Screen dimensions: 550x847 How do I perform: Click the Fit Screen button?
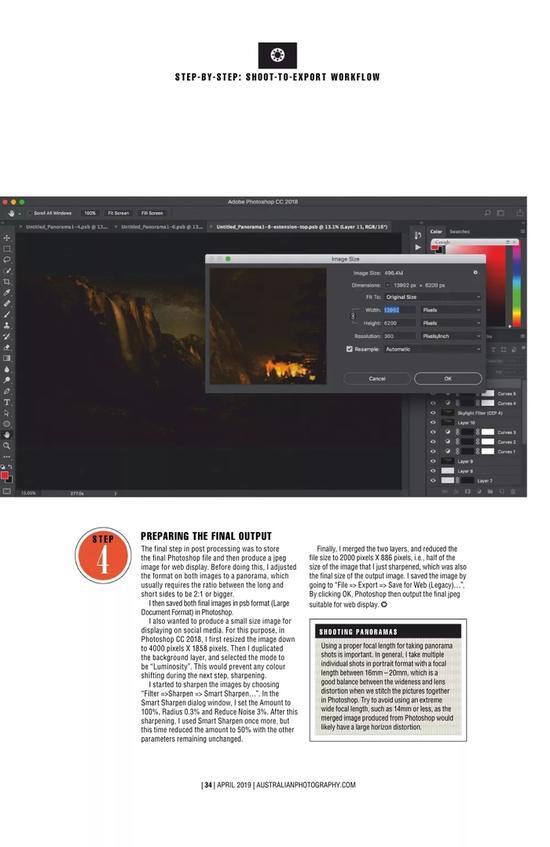click(x=118, y=213)
